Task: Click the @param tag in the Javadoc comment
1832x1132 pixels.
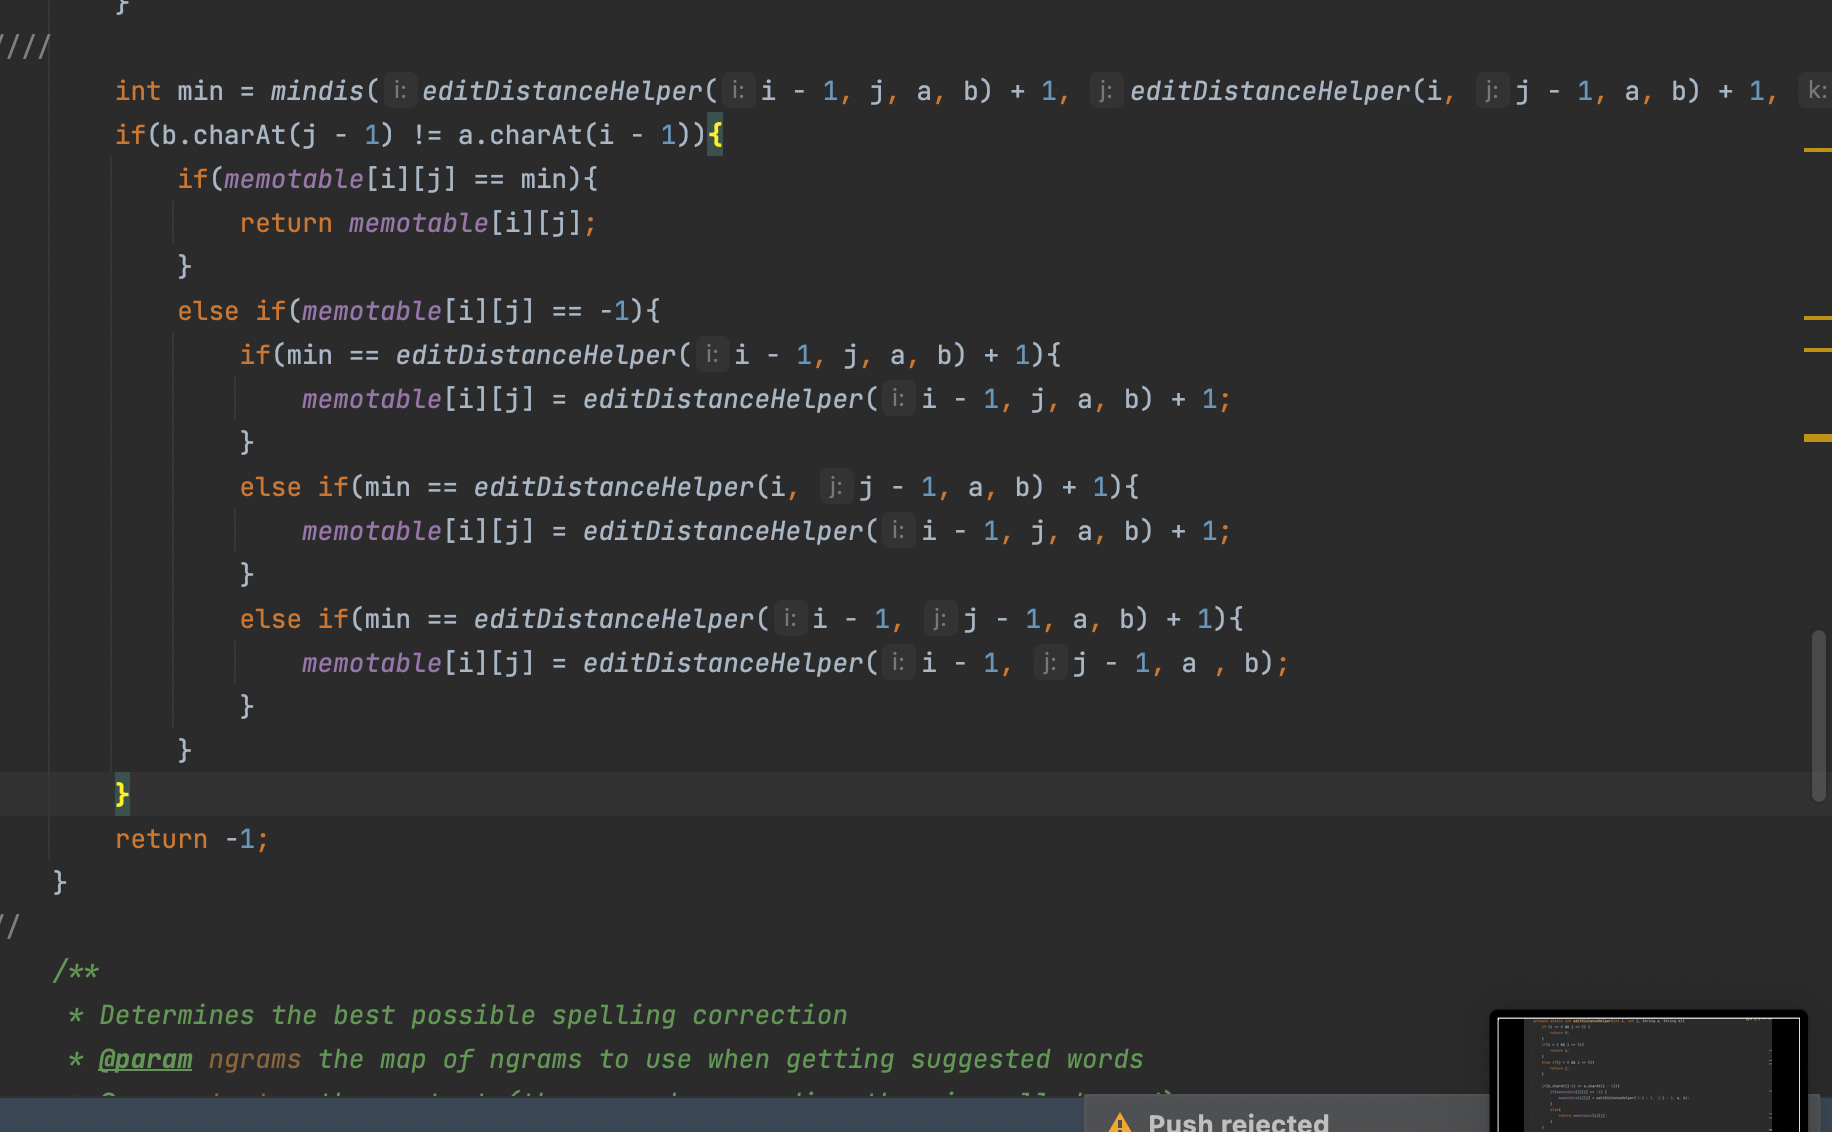Action: [x=145, y=1059]
